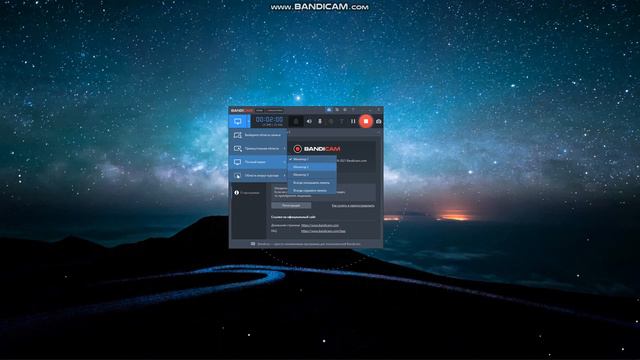Image resolution: width=640 pixels, height=360 pixels.
Task: Open the bandicam.com FAQ link
Action: pos(323,231)
